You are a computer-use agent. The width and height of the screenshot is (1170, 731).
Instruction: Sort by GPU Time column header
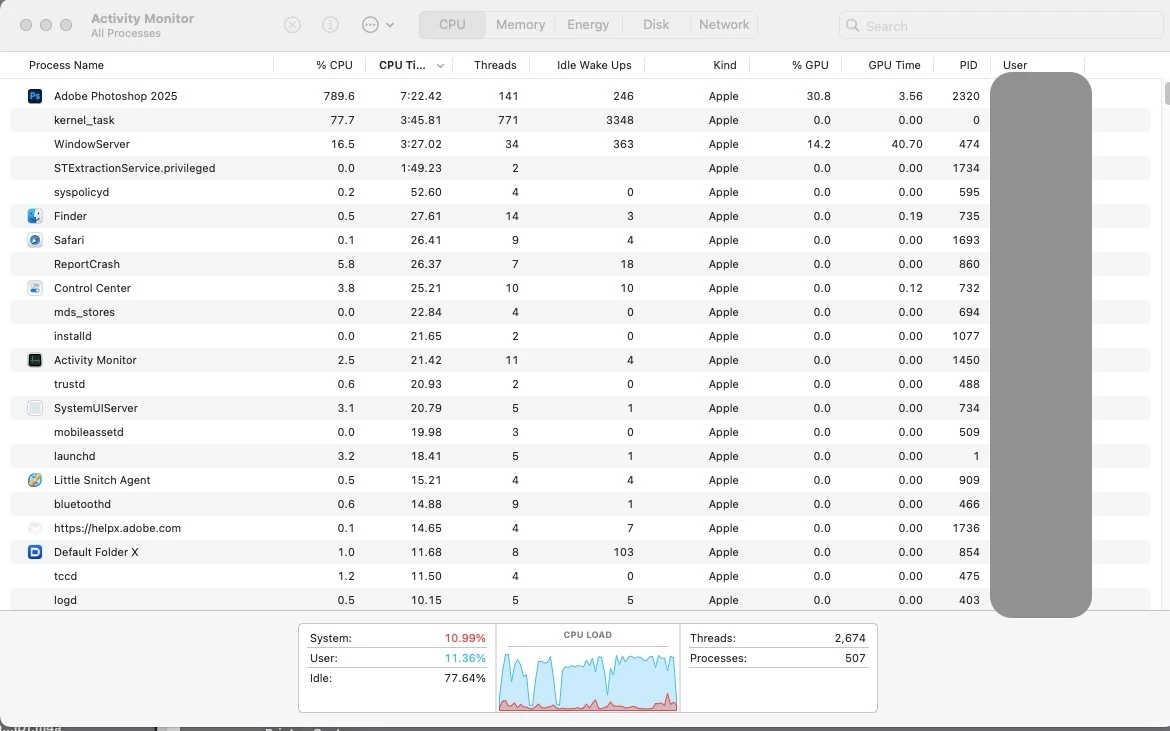point(894,65)
